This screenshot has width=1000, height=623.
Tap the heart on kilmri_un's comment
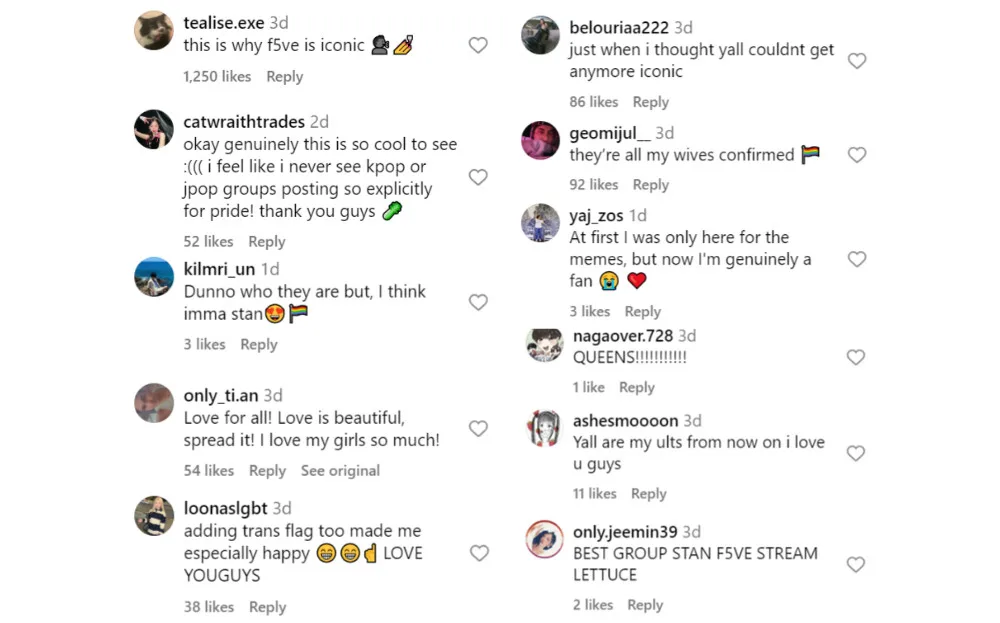click(x=478, y=302)
